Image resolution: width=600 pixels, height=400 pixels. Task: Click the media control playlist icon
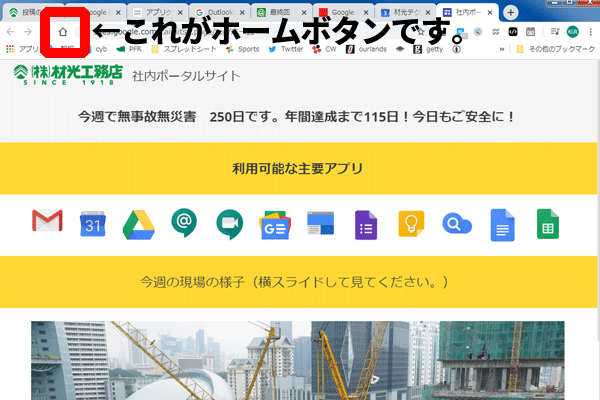pos(555,32)
